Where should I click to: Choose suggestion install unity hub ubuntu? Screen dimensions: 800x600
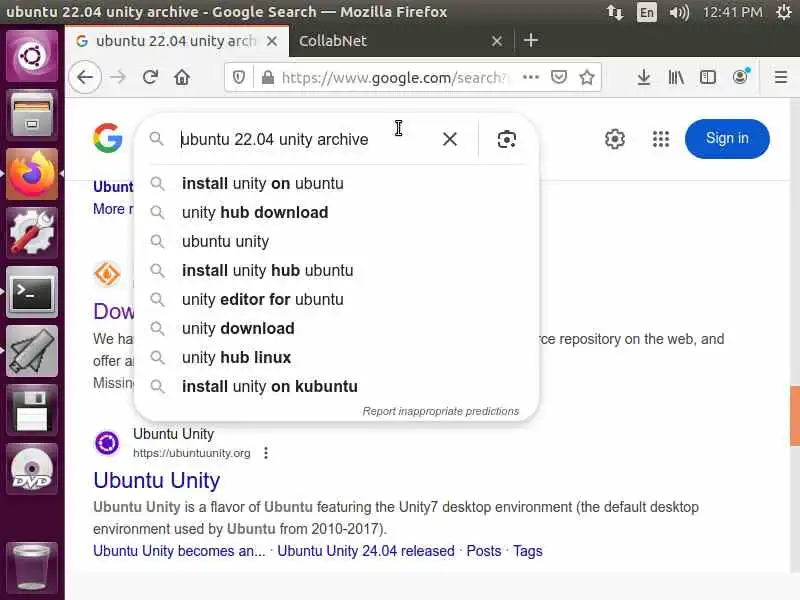click(336, 270)
